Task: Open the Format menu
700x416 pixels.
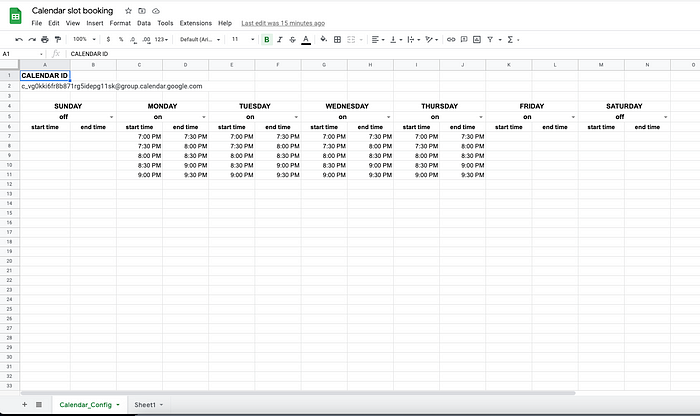Action: point(120,23)
